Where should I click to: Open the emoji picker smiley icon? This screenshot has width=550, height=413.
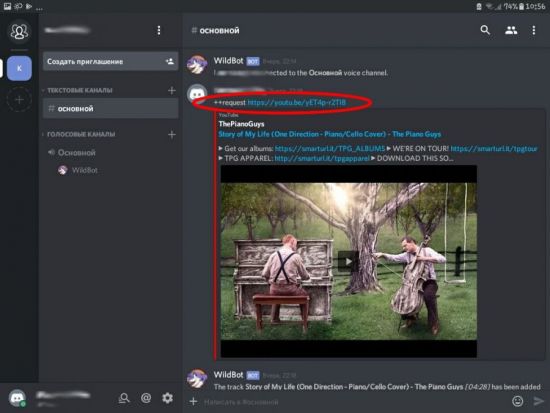(518, 401)
